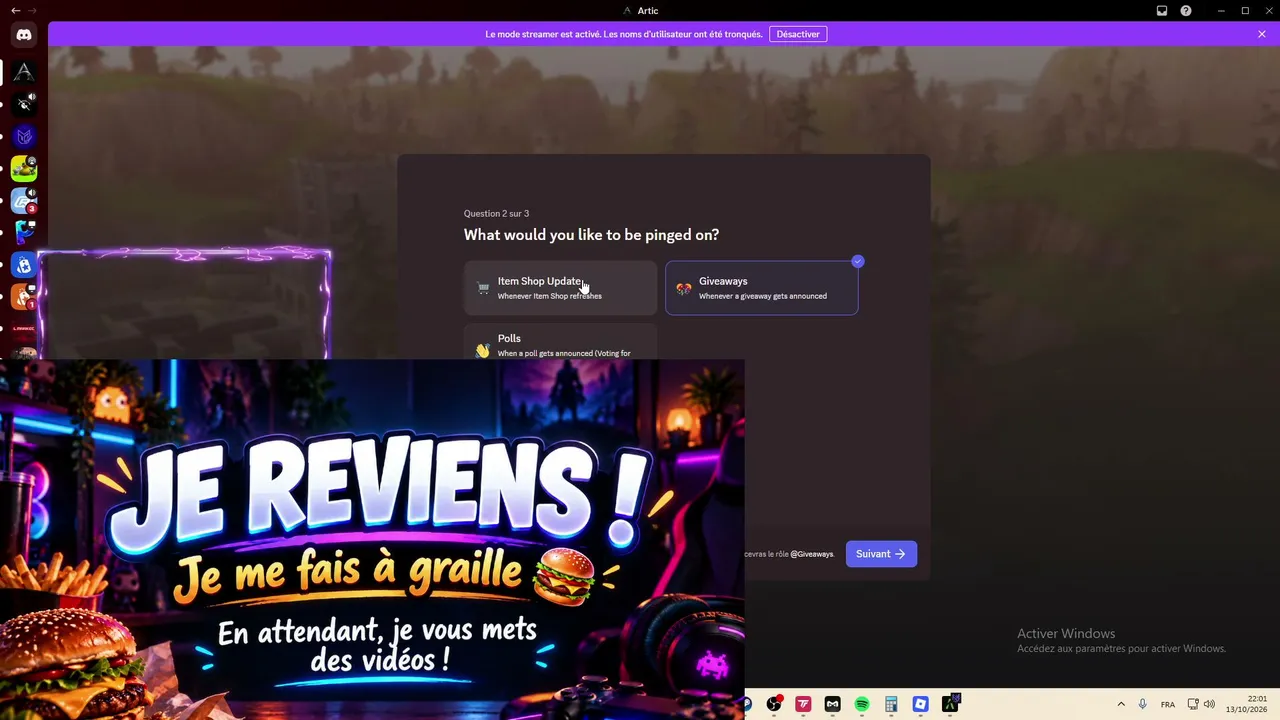Open Discord direct messages home icon

tap(24, 35)
